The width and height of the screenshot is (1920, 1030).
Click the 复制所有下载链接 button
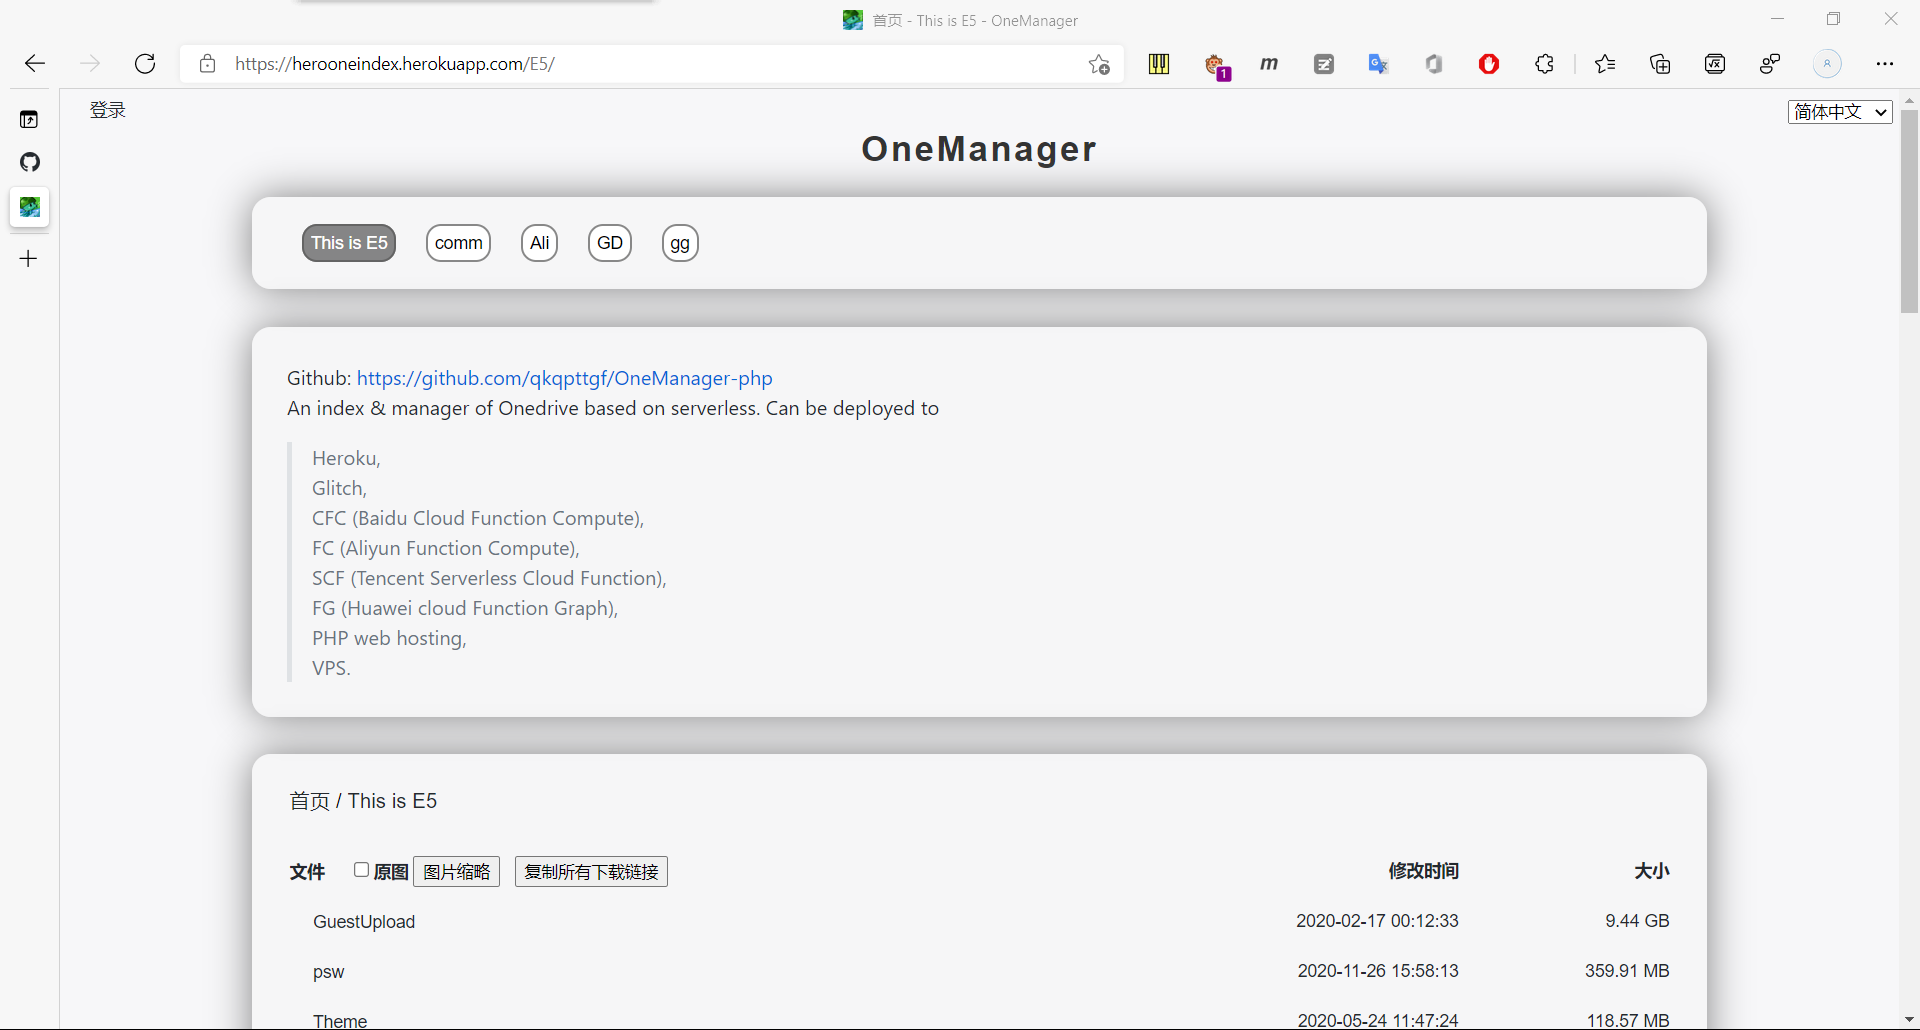coord(590,871)
